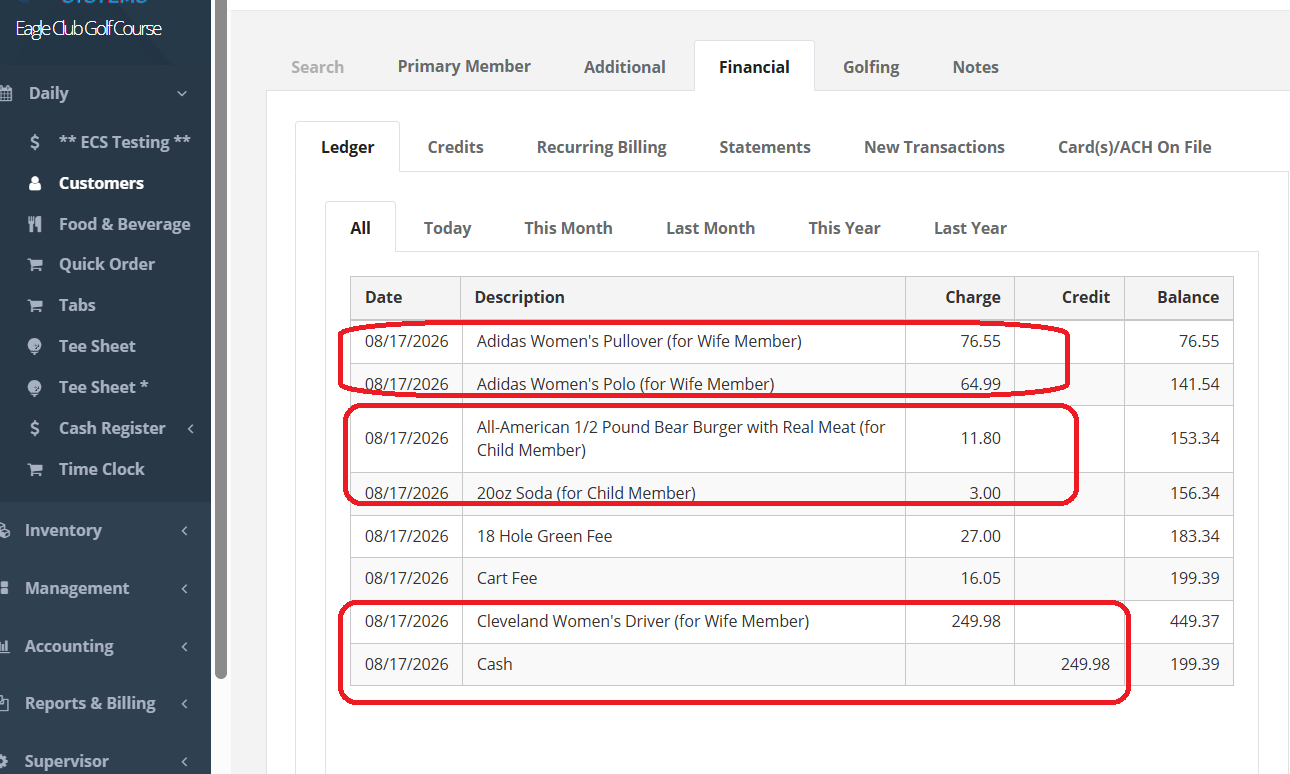Open the Time Clock page

point(101,469)
